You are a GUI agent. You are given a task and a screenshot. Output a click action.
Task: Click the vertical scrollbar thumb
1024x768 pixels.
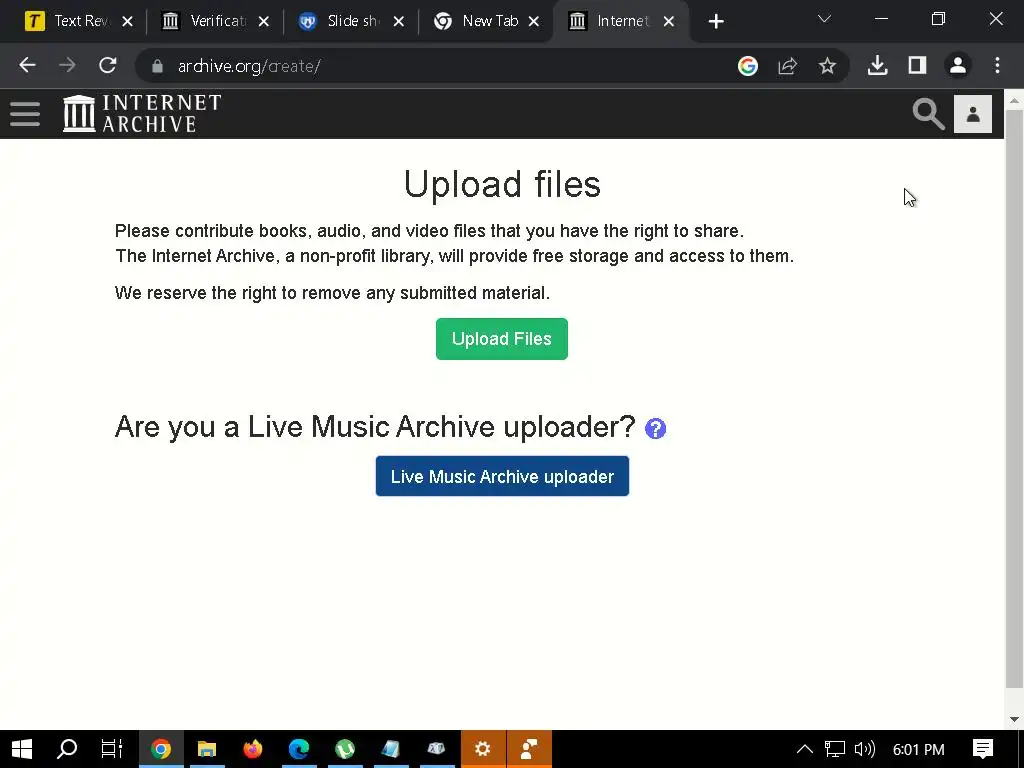1014,398
